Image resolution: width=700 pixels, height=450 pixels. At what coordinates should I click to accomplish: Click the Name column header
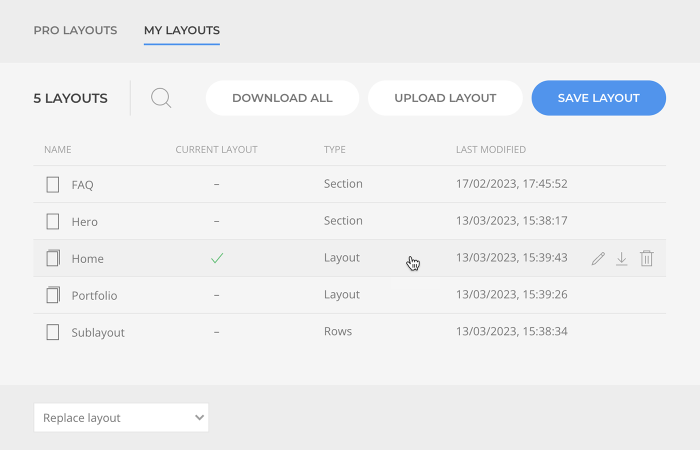pyautogui.click(x=58, y=150)
